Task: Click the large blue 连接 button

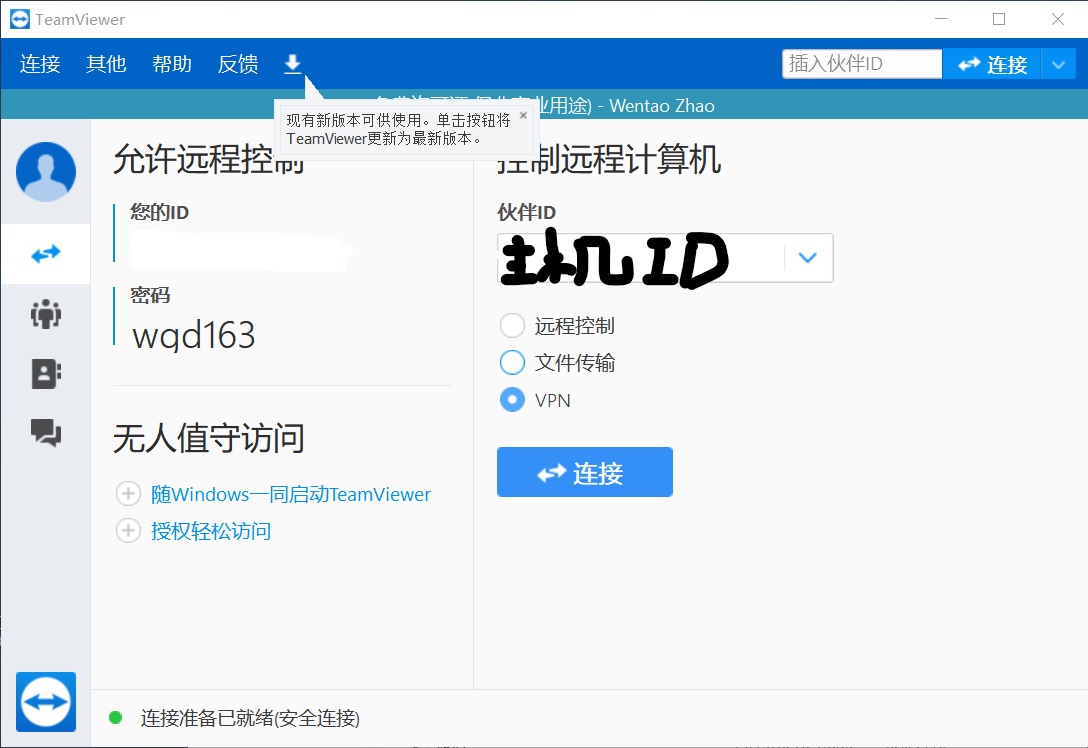Action: 585,472
